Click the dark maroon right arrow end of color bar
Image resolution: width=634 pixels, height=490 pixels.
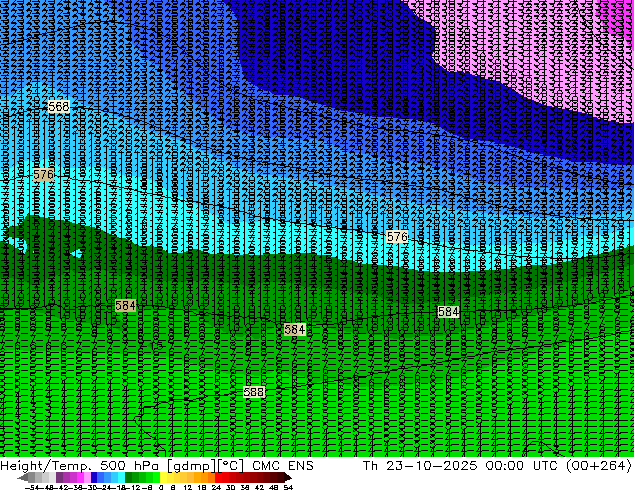click(x=287, y=478)
